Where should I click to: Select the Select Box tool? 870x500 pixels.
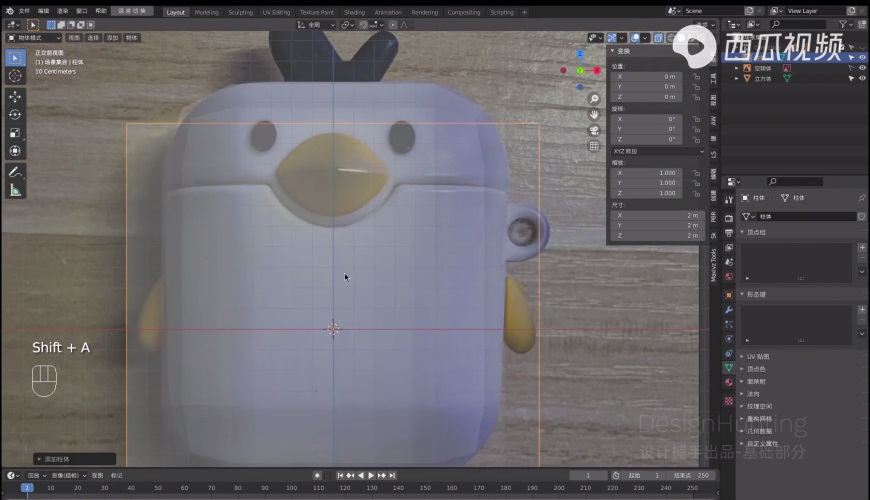16,58
